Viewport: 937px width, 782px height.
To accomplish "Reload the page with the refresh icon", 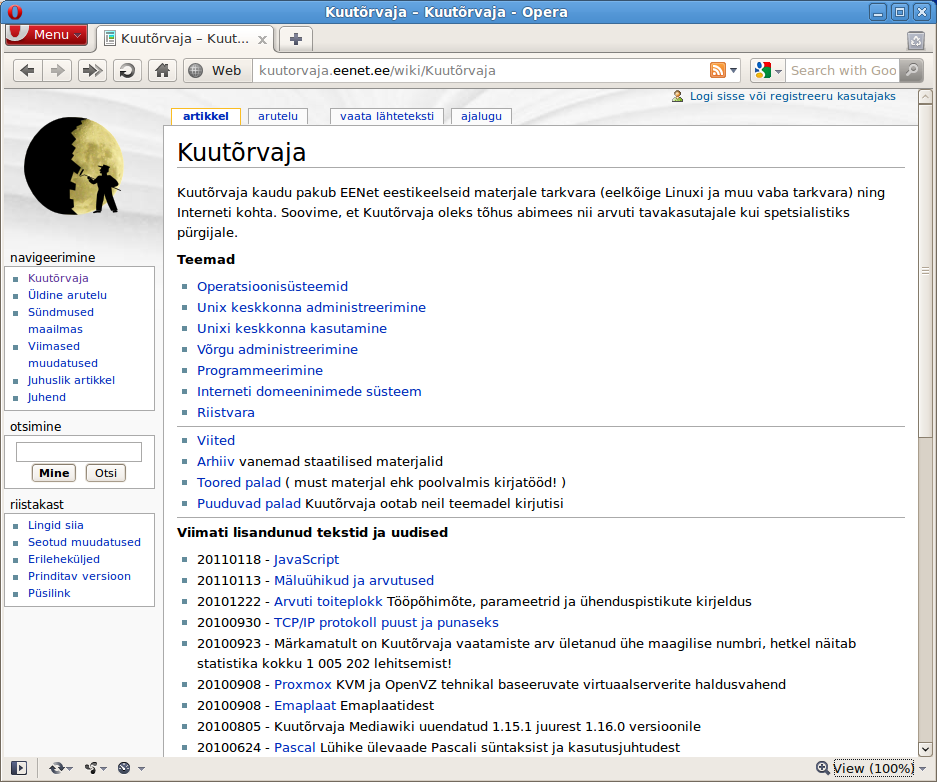I will pyautogui.click(x=127, y=70).
